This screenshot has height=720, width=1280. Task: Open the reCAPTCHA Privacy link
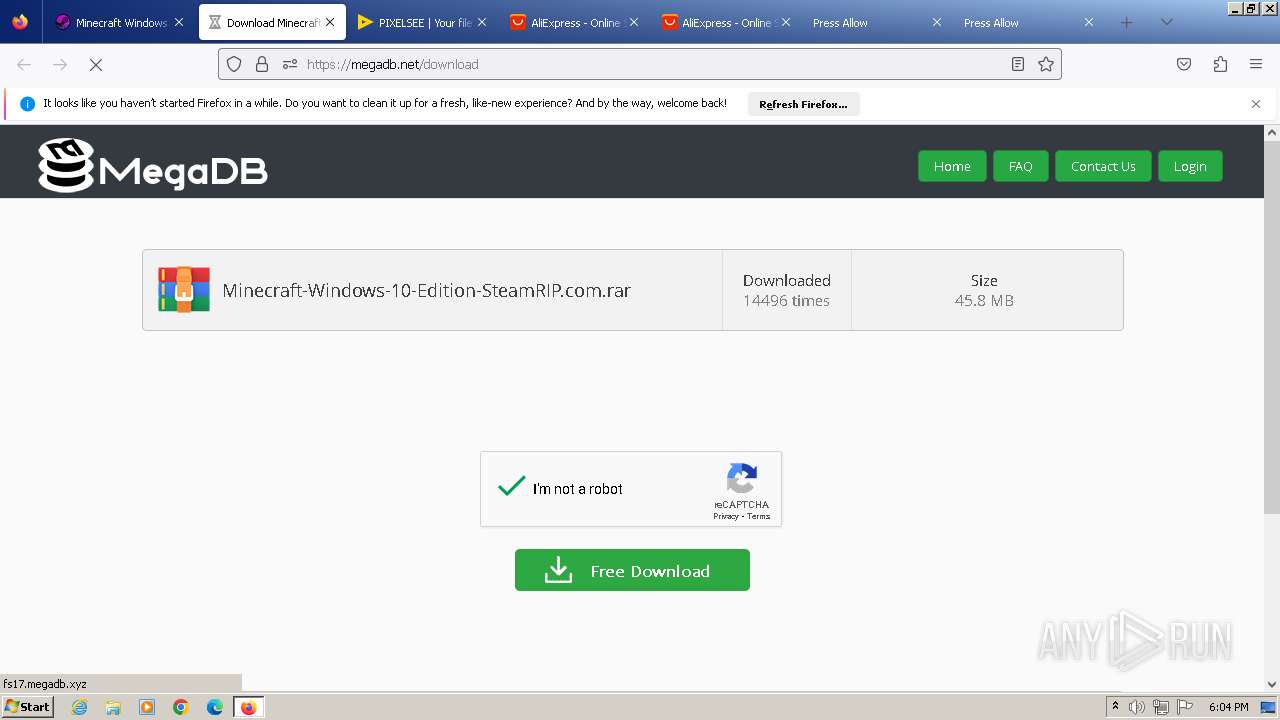click(x=725, y=516)
